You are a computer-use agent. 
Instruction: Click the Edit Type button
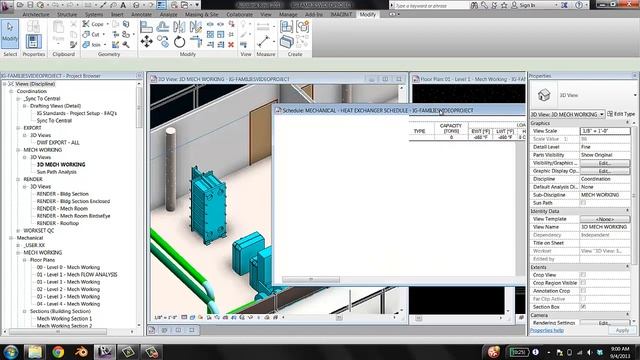(621, 114)
